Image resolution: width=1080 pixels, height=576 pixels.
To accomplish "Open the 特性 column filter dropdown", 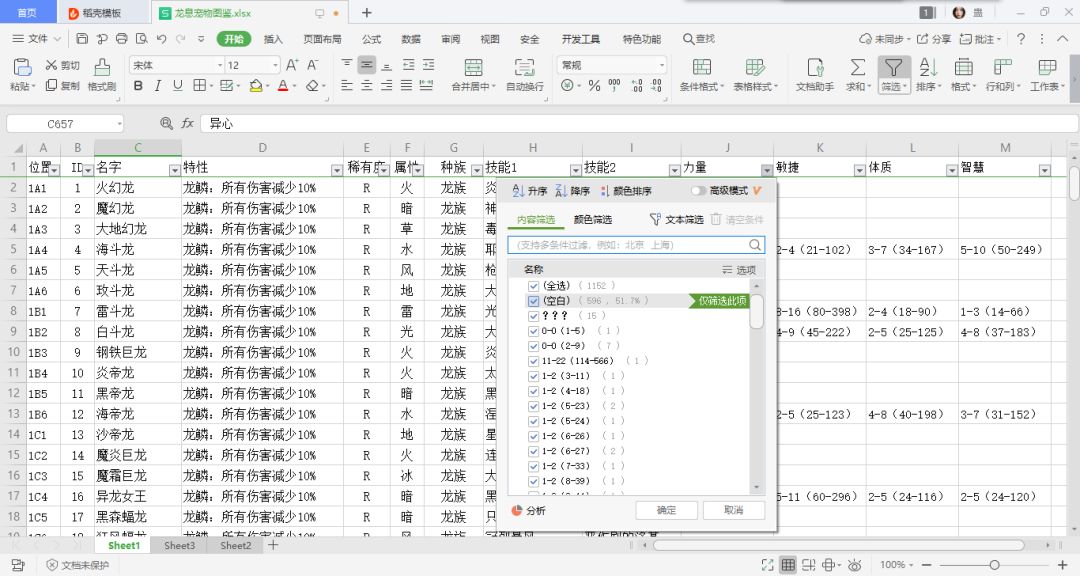I will [336, 169].
